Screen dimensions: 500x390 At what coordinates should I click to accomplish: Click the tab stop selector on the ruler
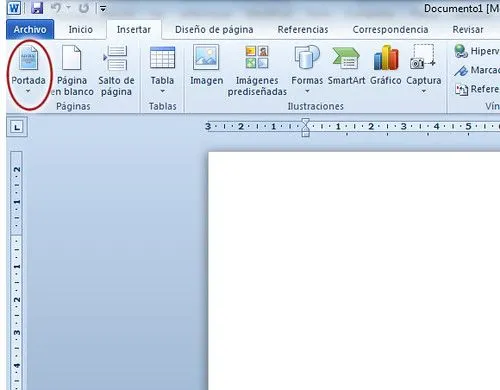[17, 127]
